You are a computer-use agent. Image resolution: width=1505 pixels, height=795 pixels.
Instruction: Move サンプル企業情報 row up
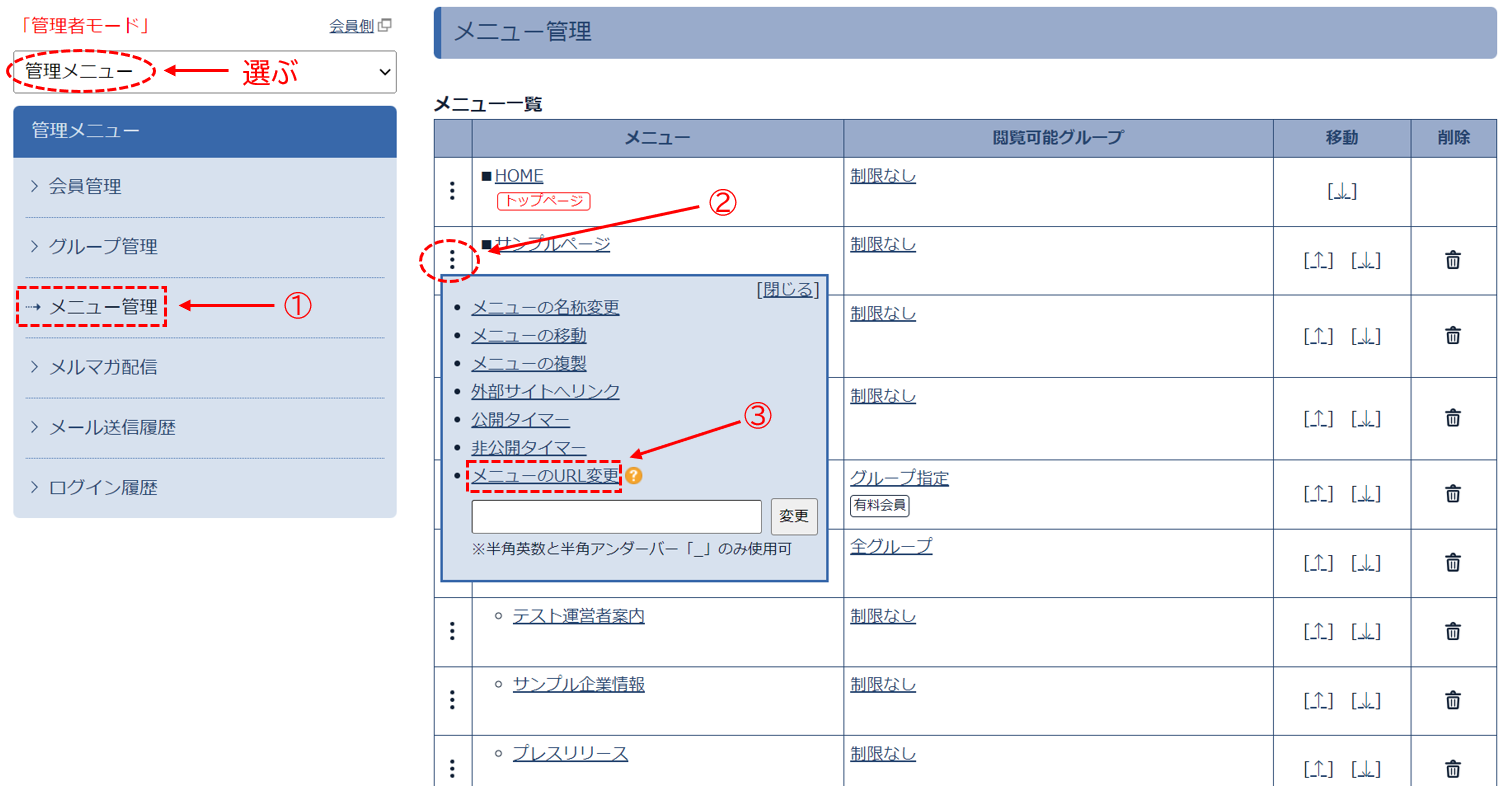click(1319, 700)
